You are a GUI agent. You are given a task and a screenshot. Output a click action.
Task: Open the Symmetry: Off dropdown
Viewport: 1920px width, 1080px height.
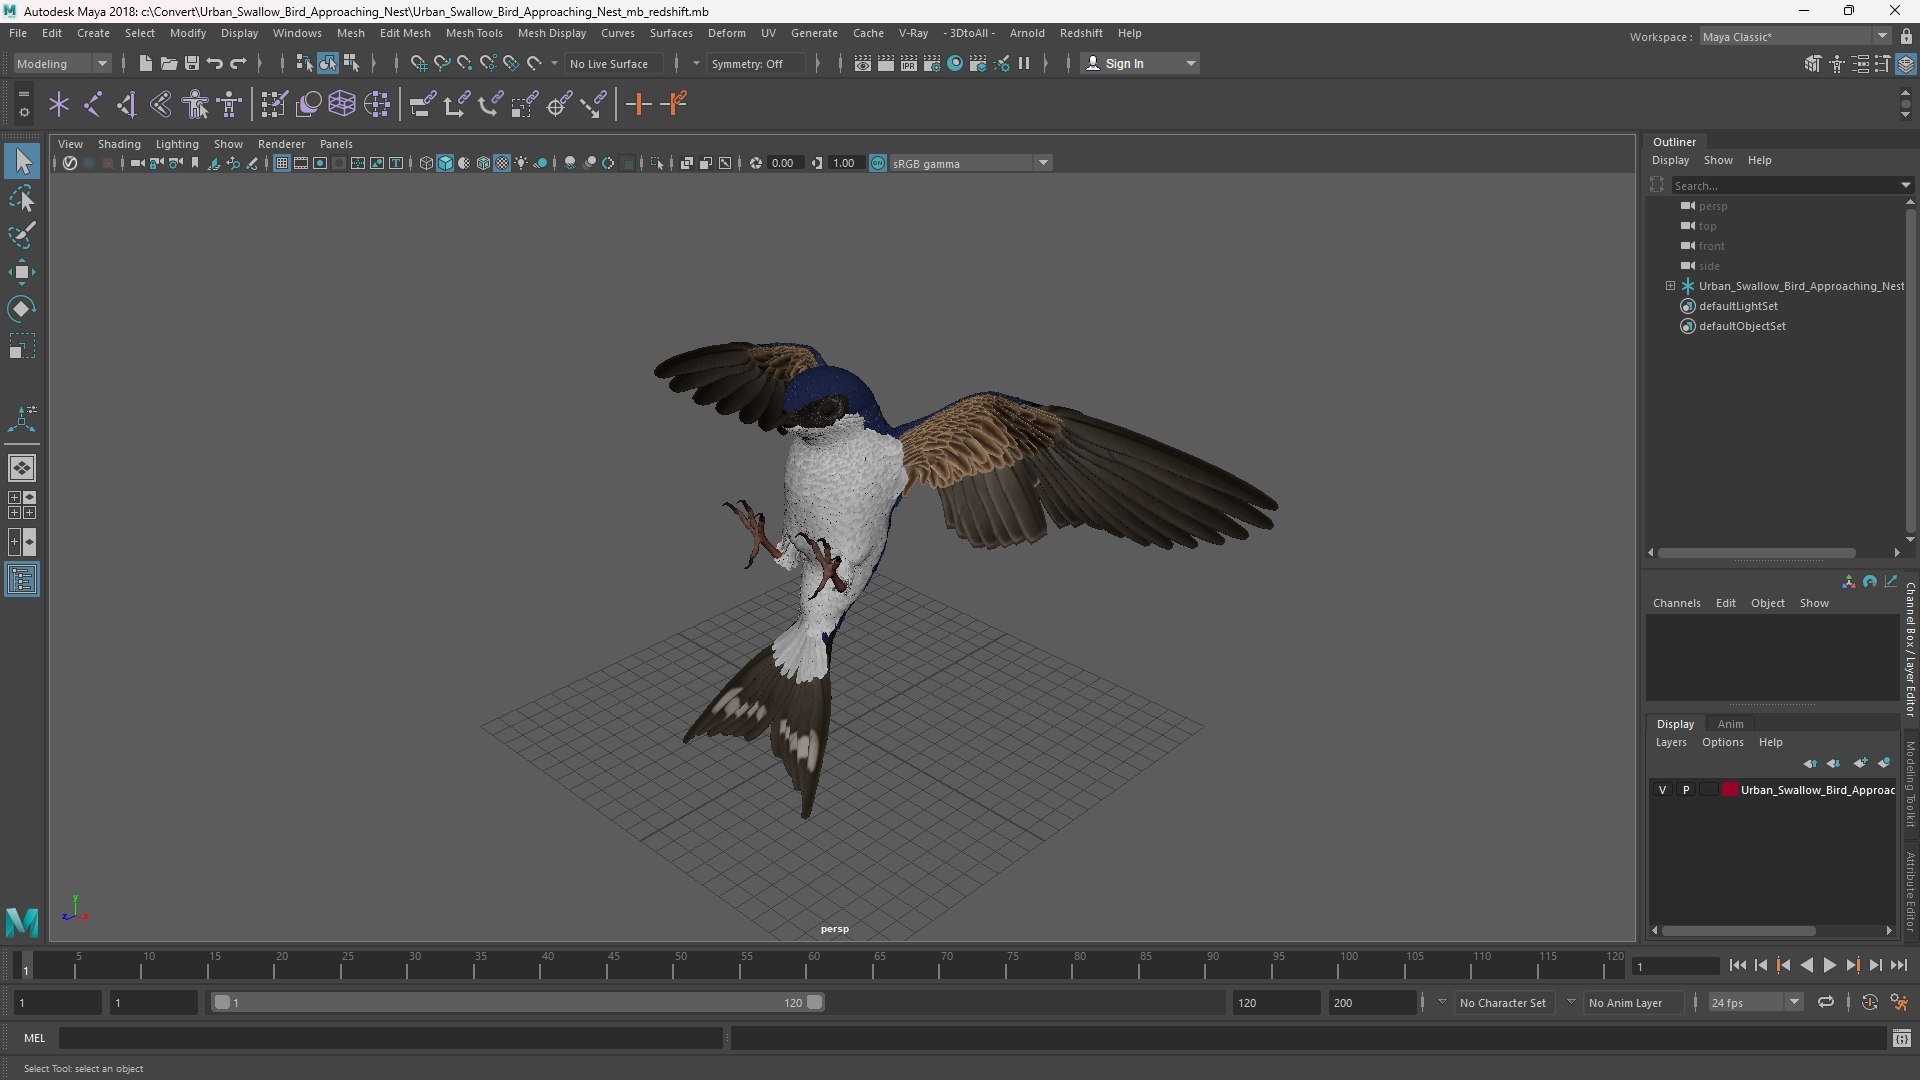pyautogui.click(x=757, y=63)
